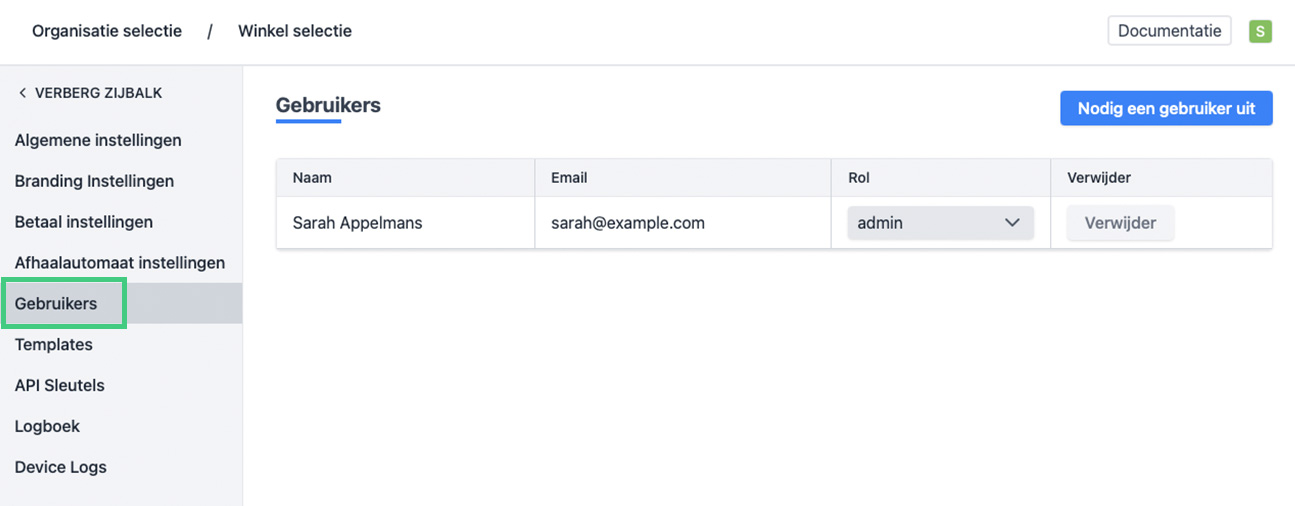View the Logboek page
The height and width of the screenshot is (506, 1295).
[x=48, y=426]
